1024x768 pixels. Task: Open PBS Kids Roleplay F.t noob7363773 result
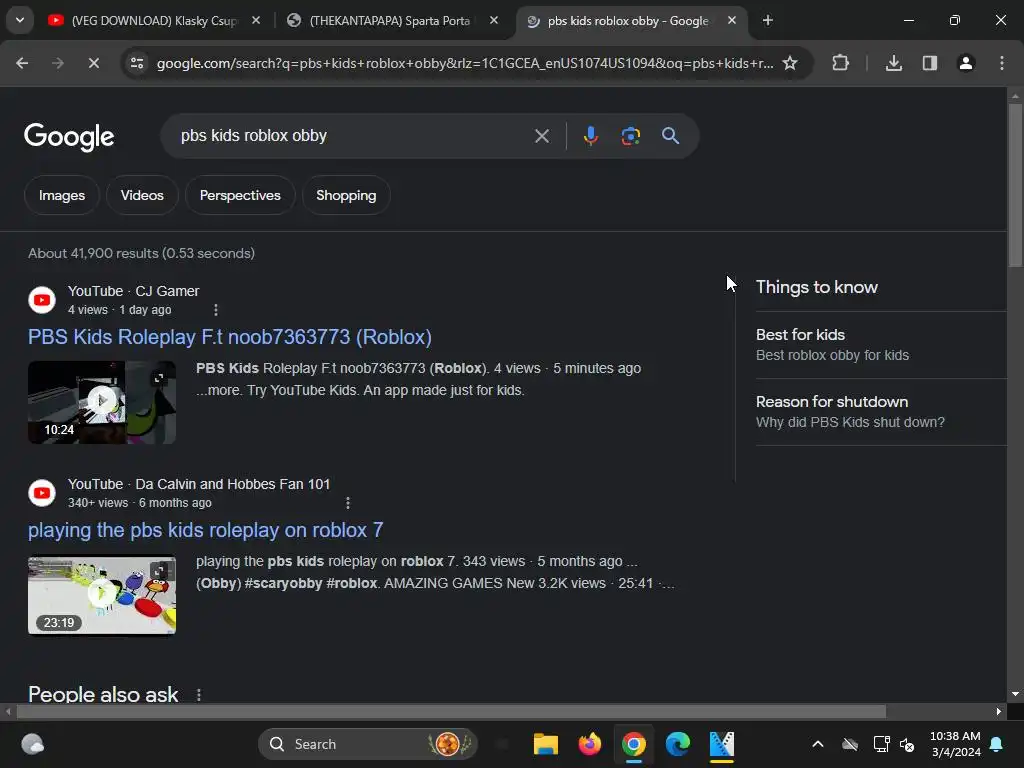230,337
